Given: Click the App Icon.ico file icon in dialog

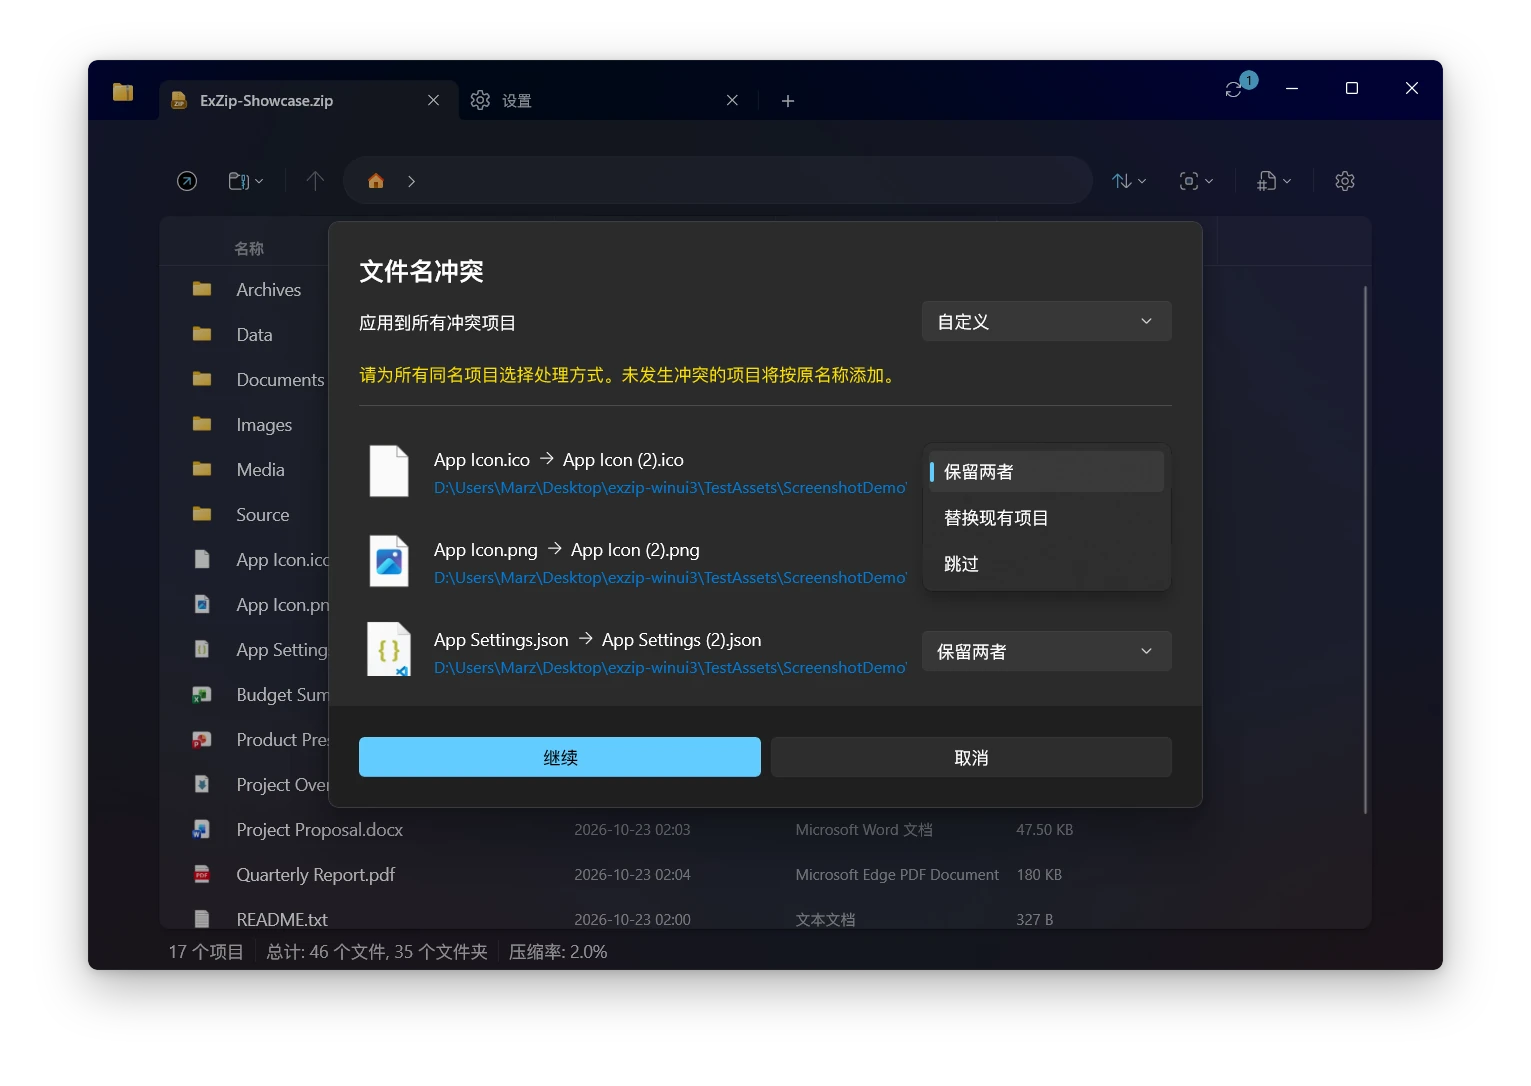Looking at the screenshot, I should (389, 471).
